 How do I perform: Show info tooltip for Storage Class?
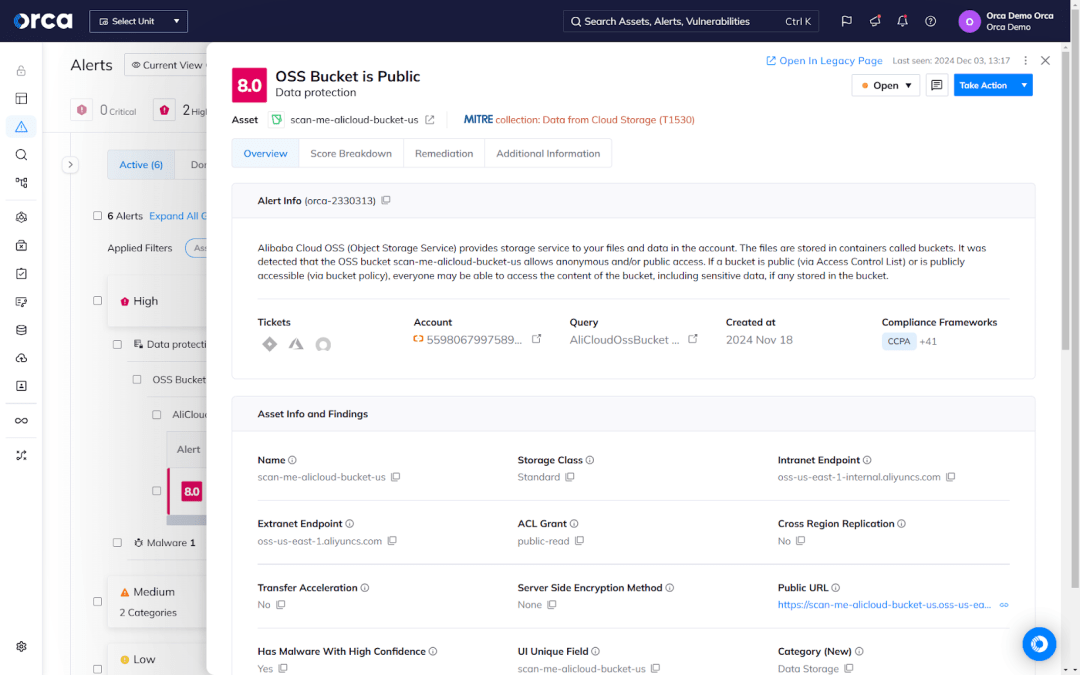tap(590, 460)
